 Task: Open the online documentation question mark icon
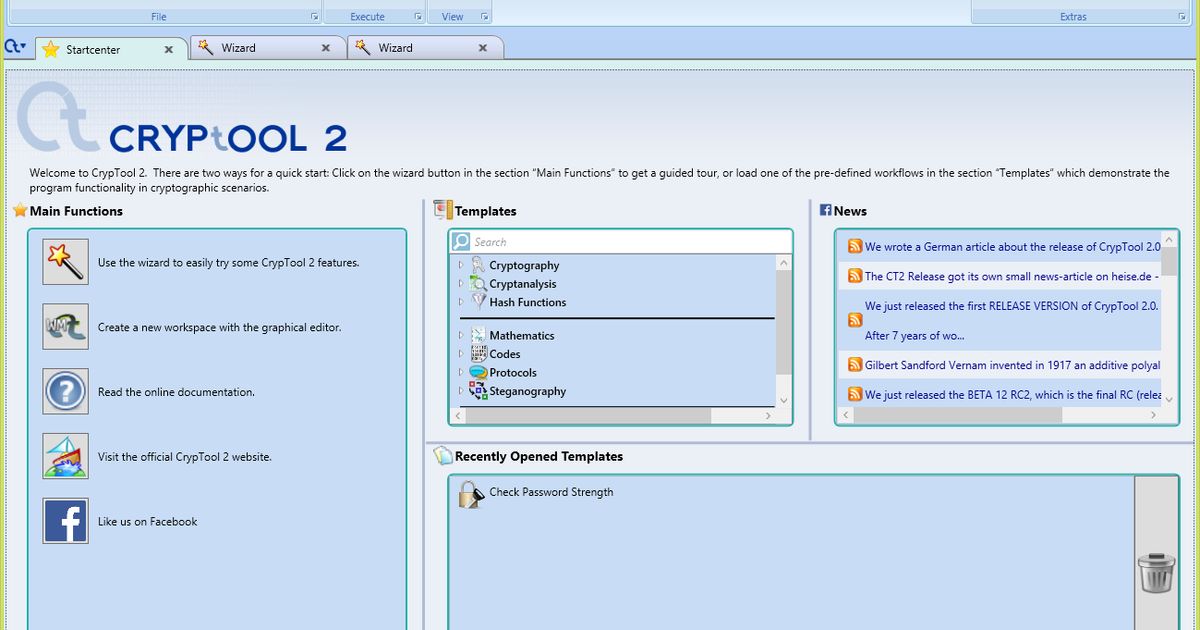(65, 391)
